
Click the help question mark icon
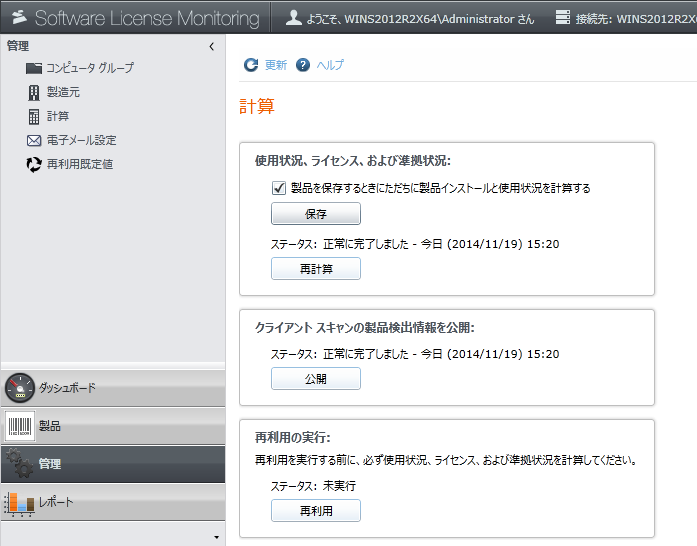click(303, 65)
